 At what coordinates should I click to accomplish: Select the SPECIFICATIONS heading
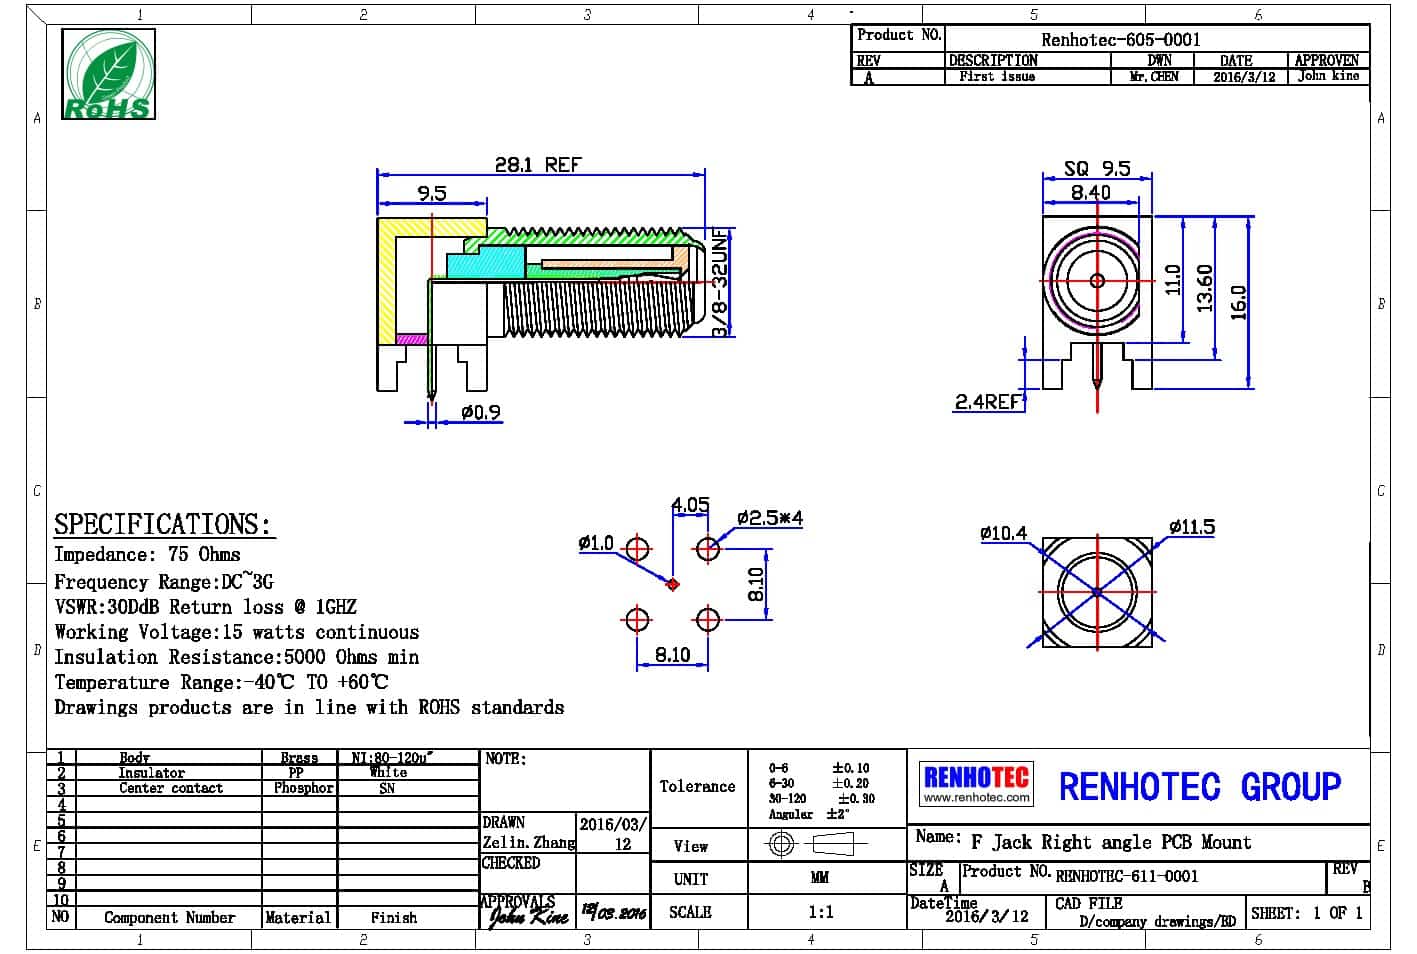162,524
